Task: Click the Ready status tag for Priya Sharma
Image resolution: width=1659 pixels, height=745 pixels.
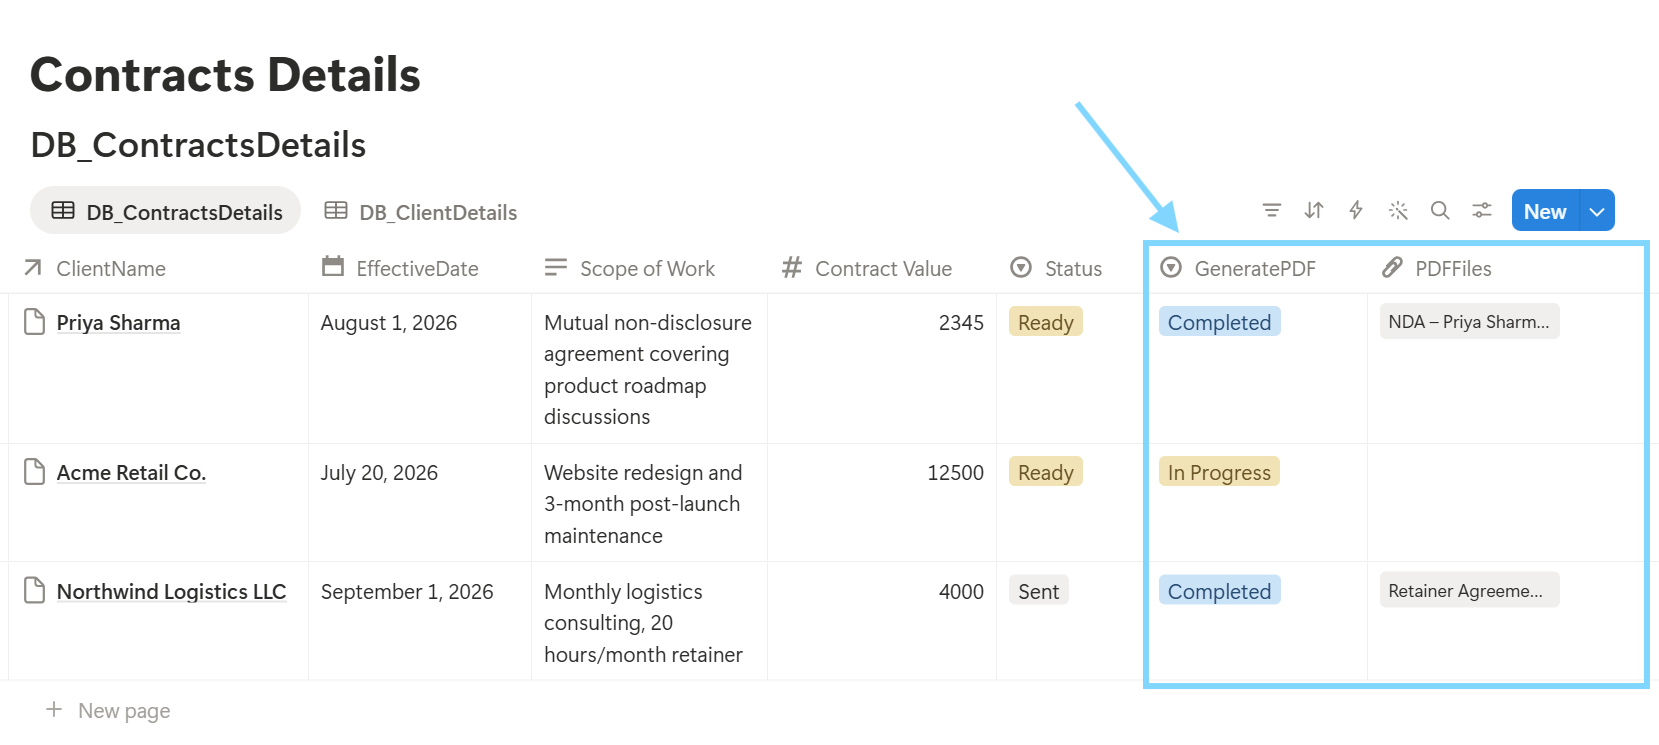Action: (1046, 322)
